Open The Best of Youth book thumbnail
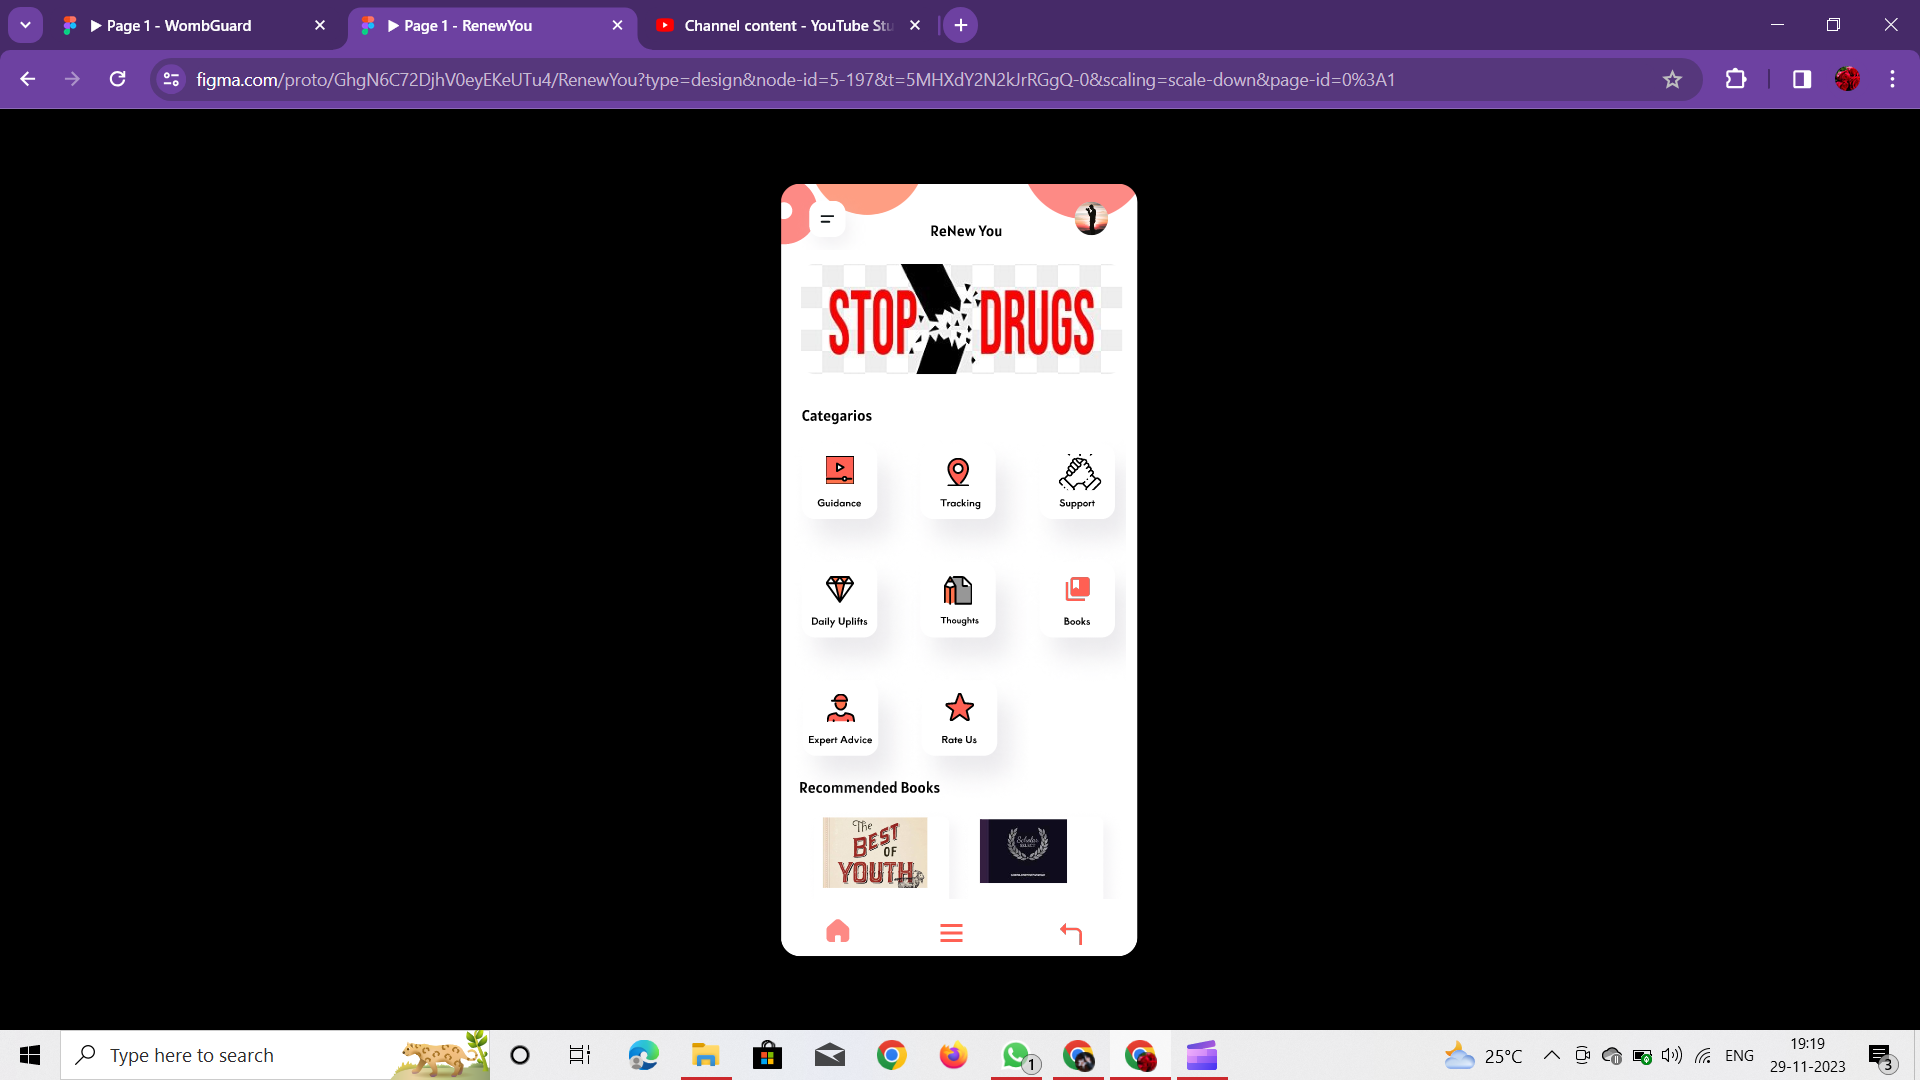1920x1080 pixels. click(874, 852)
